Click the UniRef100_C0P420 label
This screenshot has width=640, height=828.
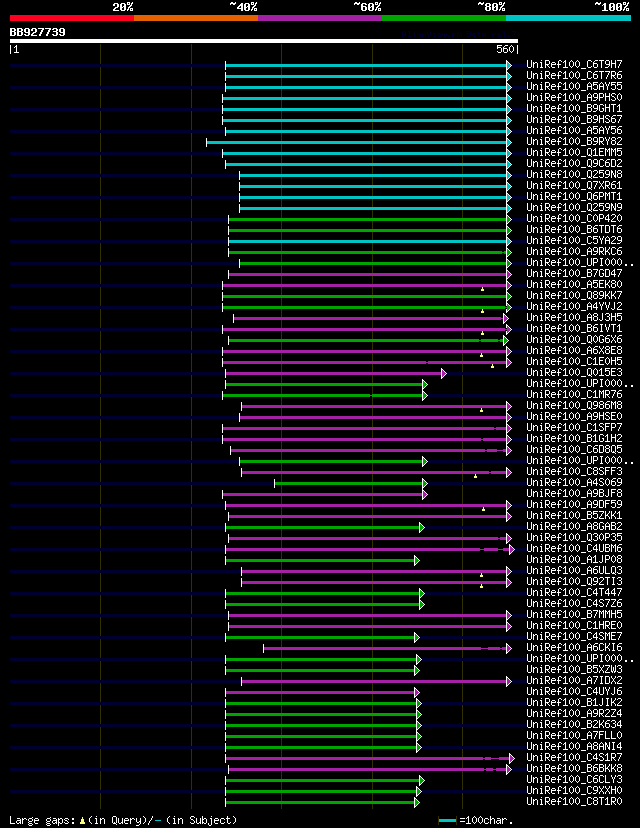tap(574, 218)
